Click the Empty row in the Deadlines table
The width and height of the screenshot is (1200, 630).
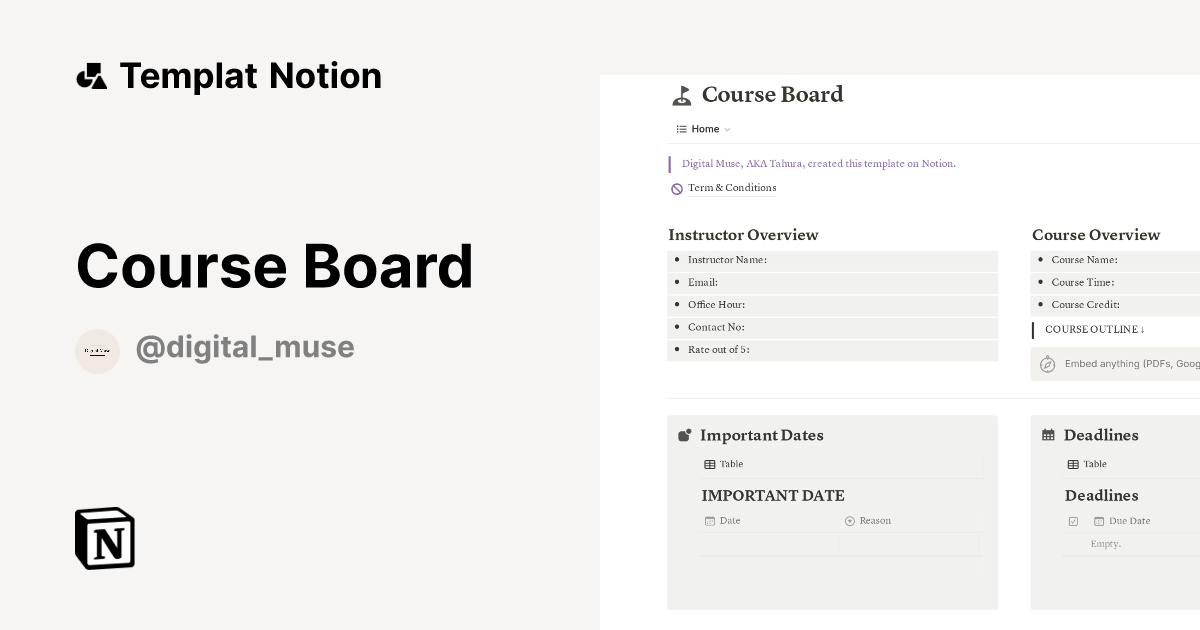coord(1106,543)
